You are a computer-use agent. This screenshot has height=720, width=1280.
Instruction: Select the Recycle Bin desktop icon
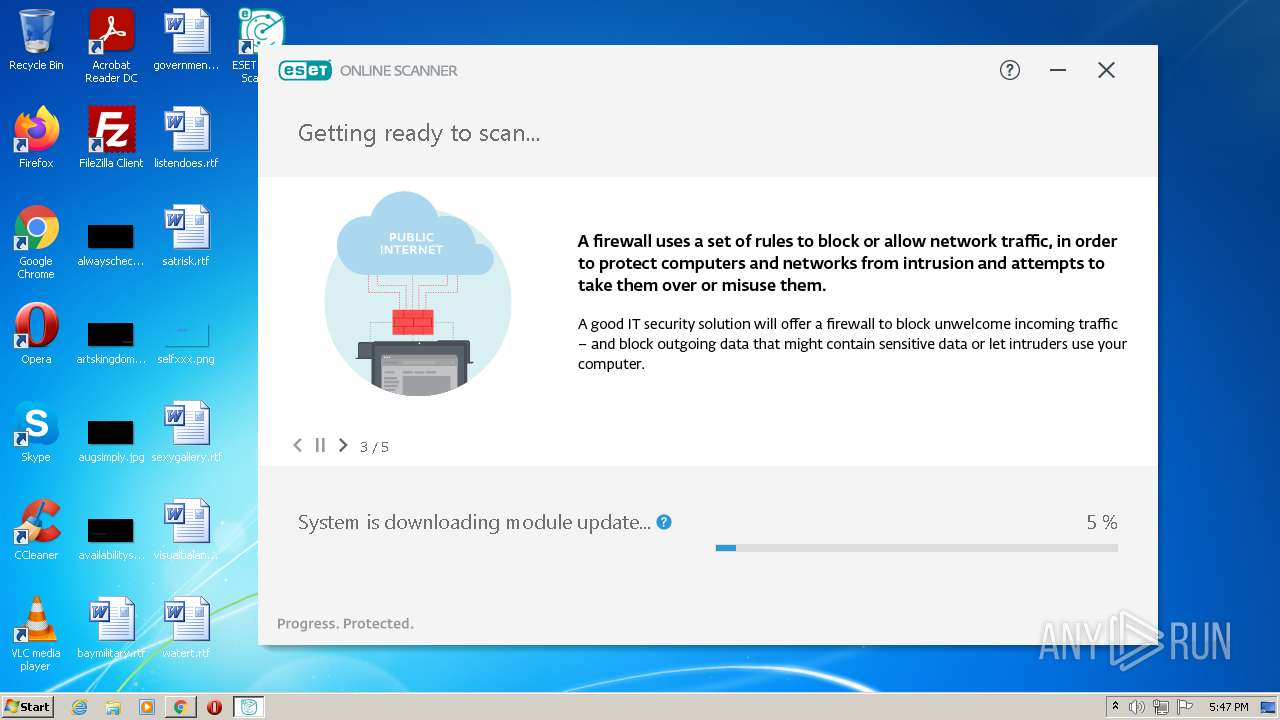pos(36,41)
